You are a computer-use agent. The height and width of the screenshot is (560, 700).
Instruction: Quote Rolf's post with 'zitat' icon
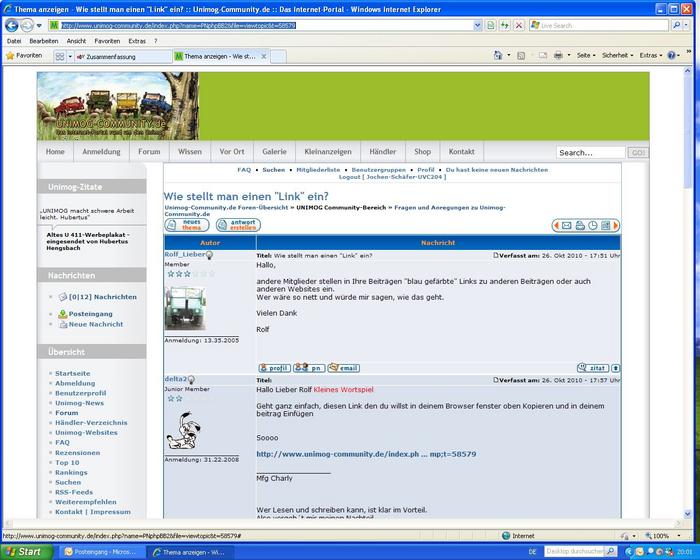pos(592,368)
